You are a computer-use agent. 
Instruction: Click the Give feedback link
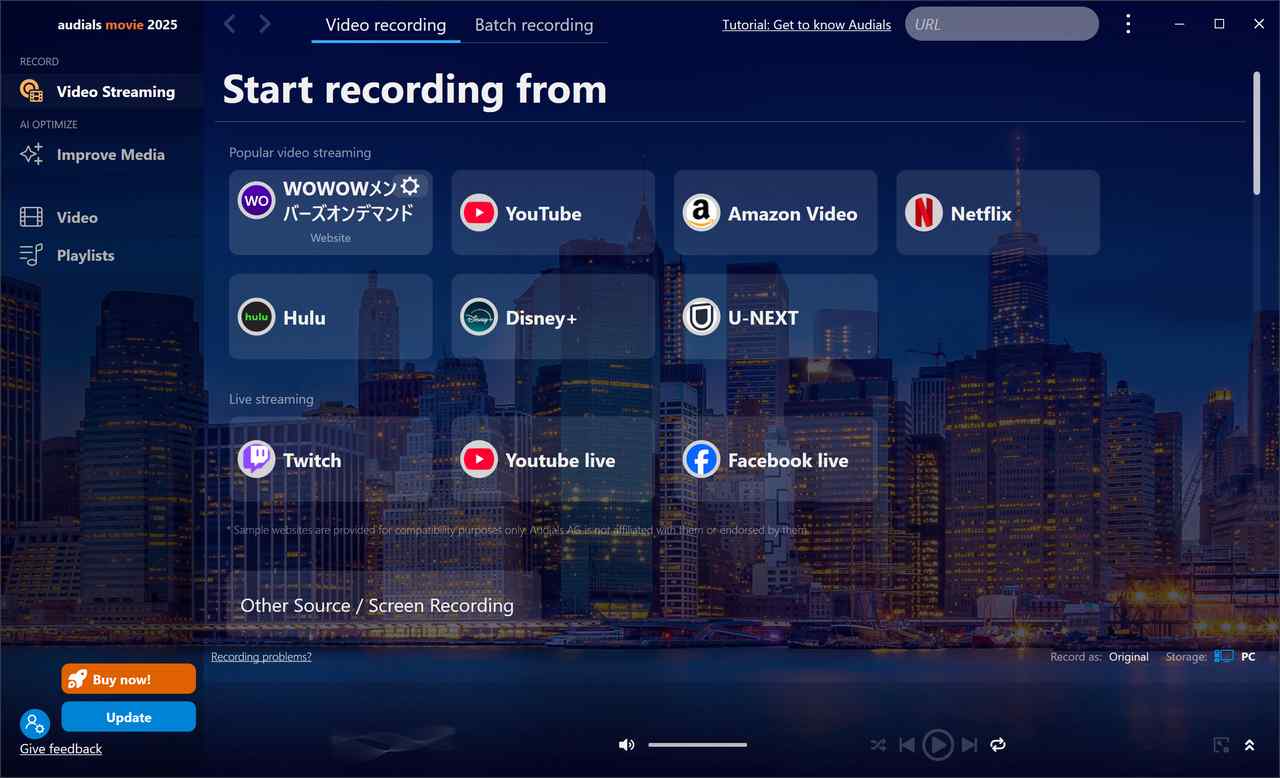[61, 749]
